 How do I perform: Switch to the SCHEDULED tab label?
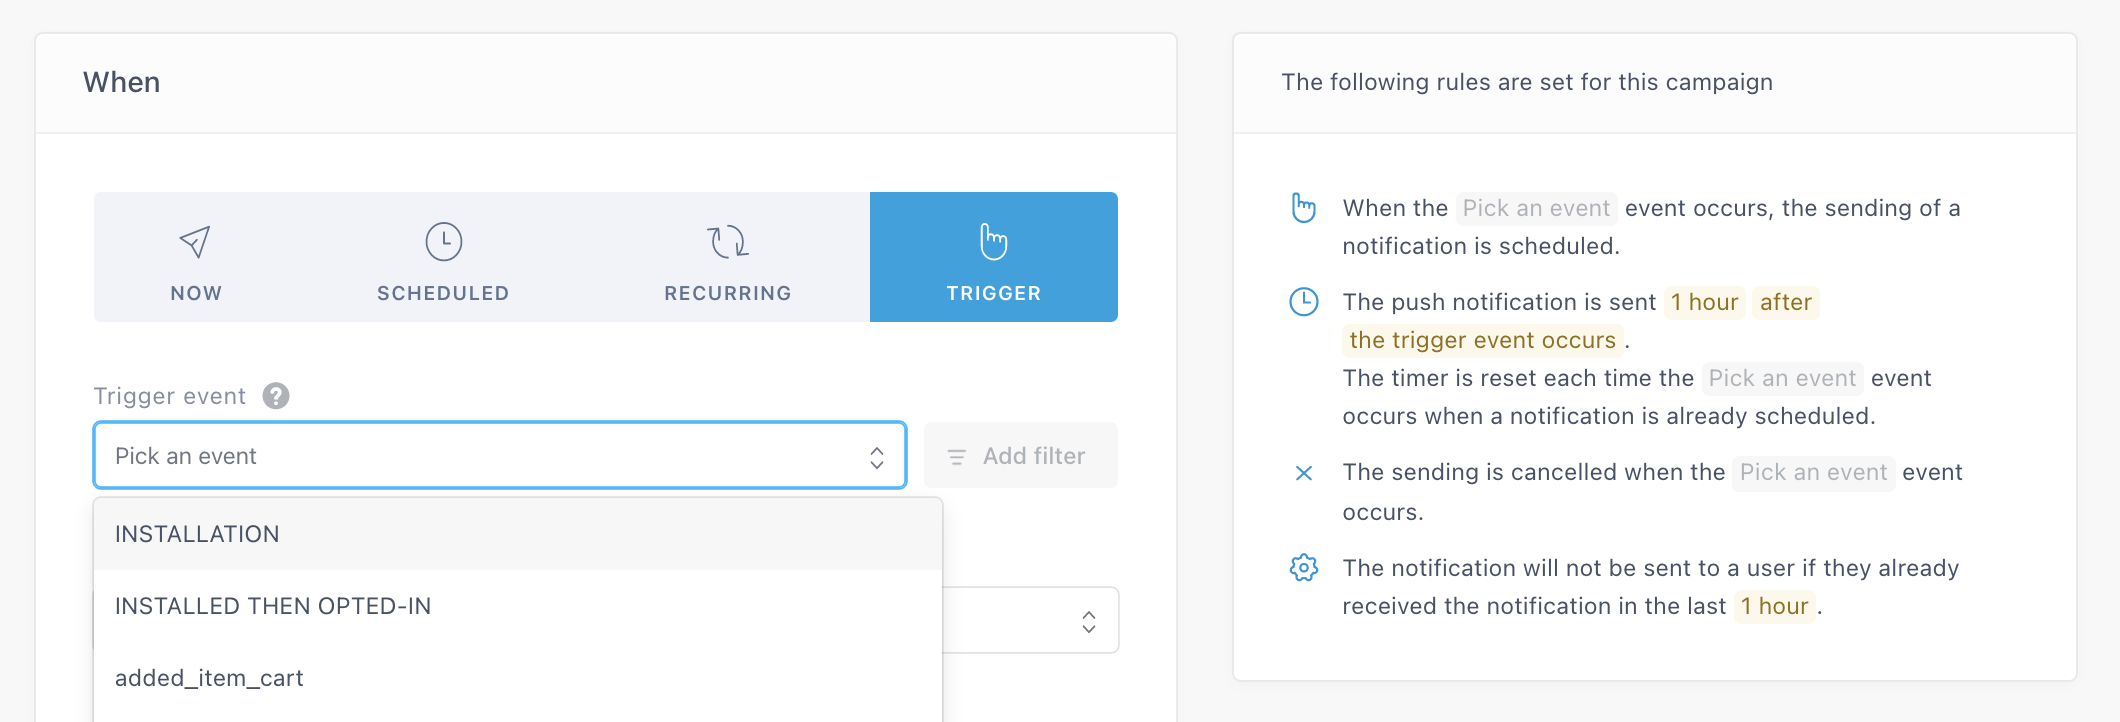pyautogui.click(x=443, y=293)
